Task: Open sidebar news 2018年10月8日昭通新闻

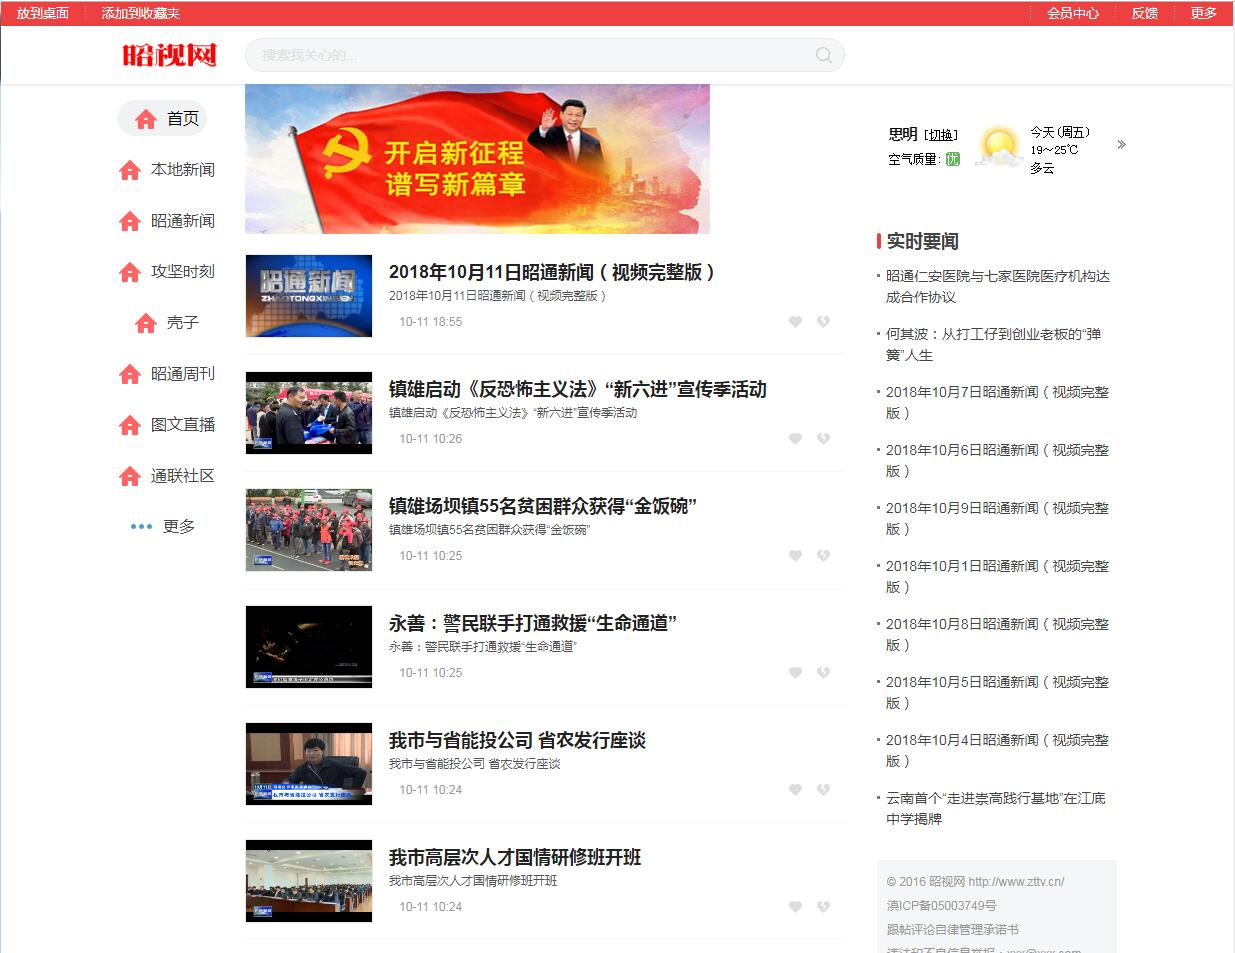Action: click(997, 634)
